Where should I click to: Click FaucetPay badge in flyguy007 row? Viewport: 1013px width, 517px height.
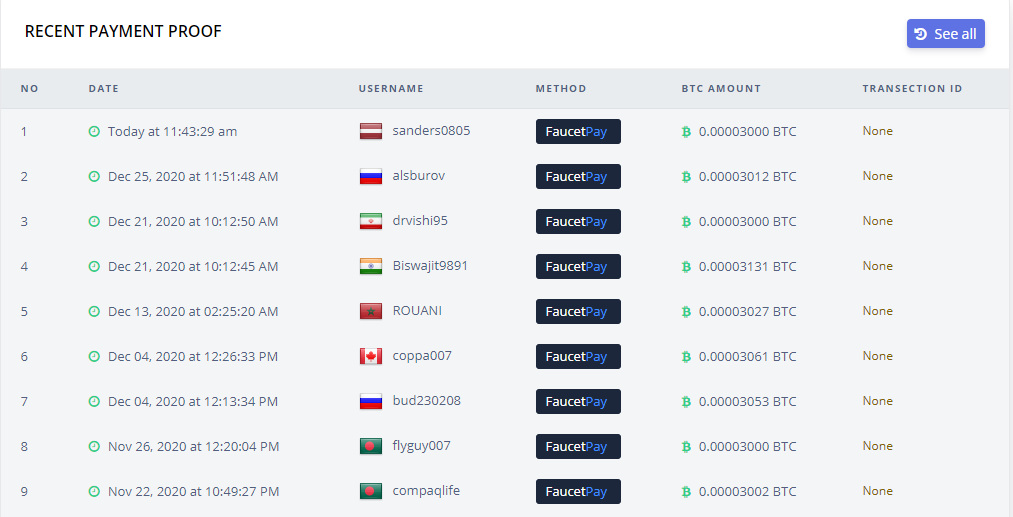[578, 446]
